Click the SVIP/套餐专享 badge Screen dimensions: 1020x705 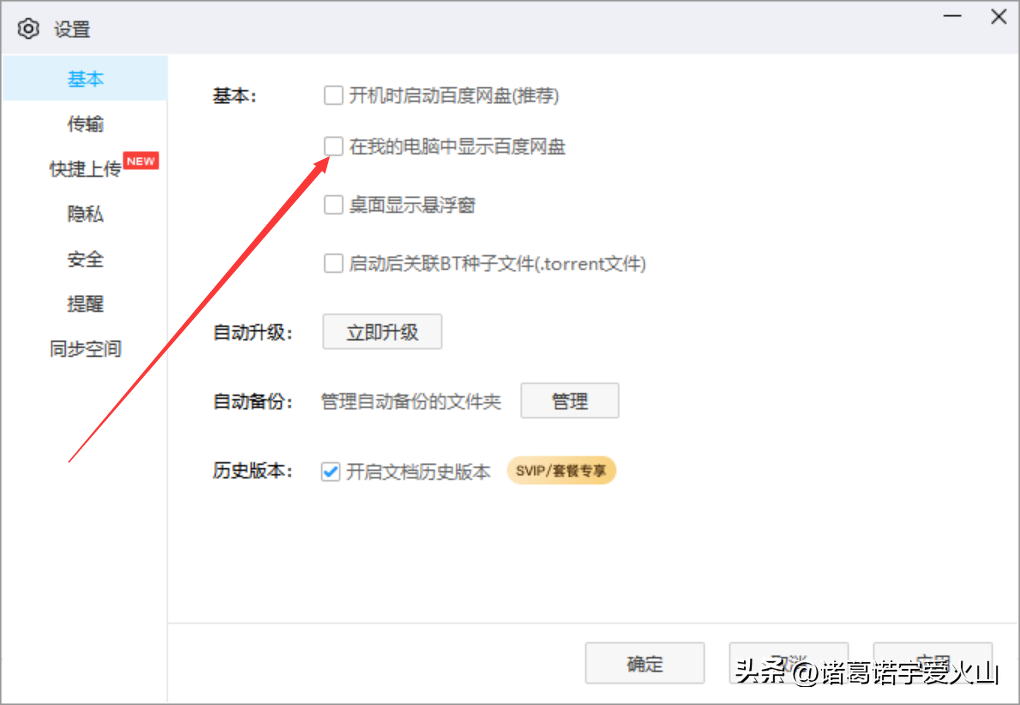point(561,471)
